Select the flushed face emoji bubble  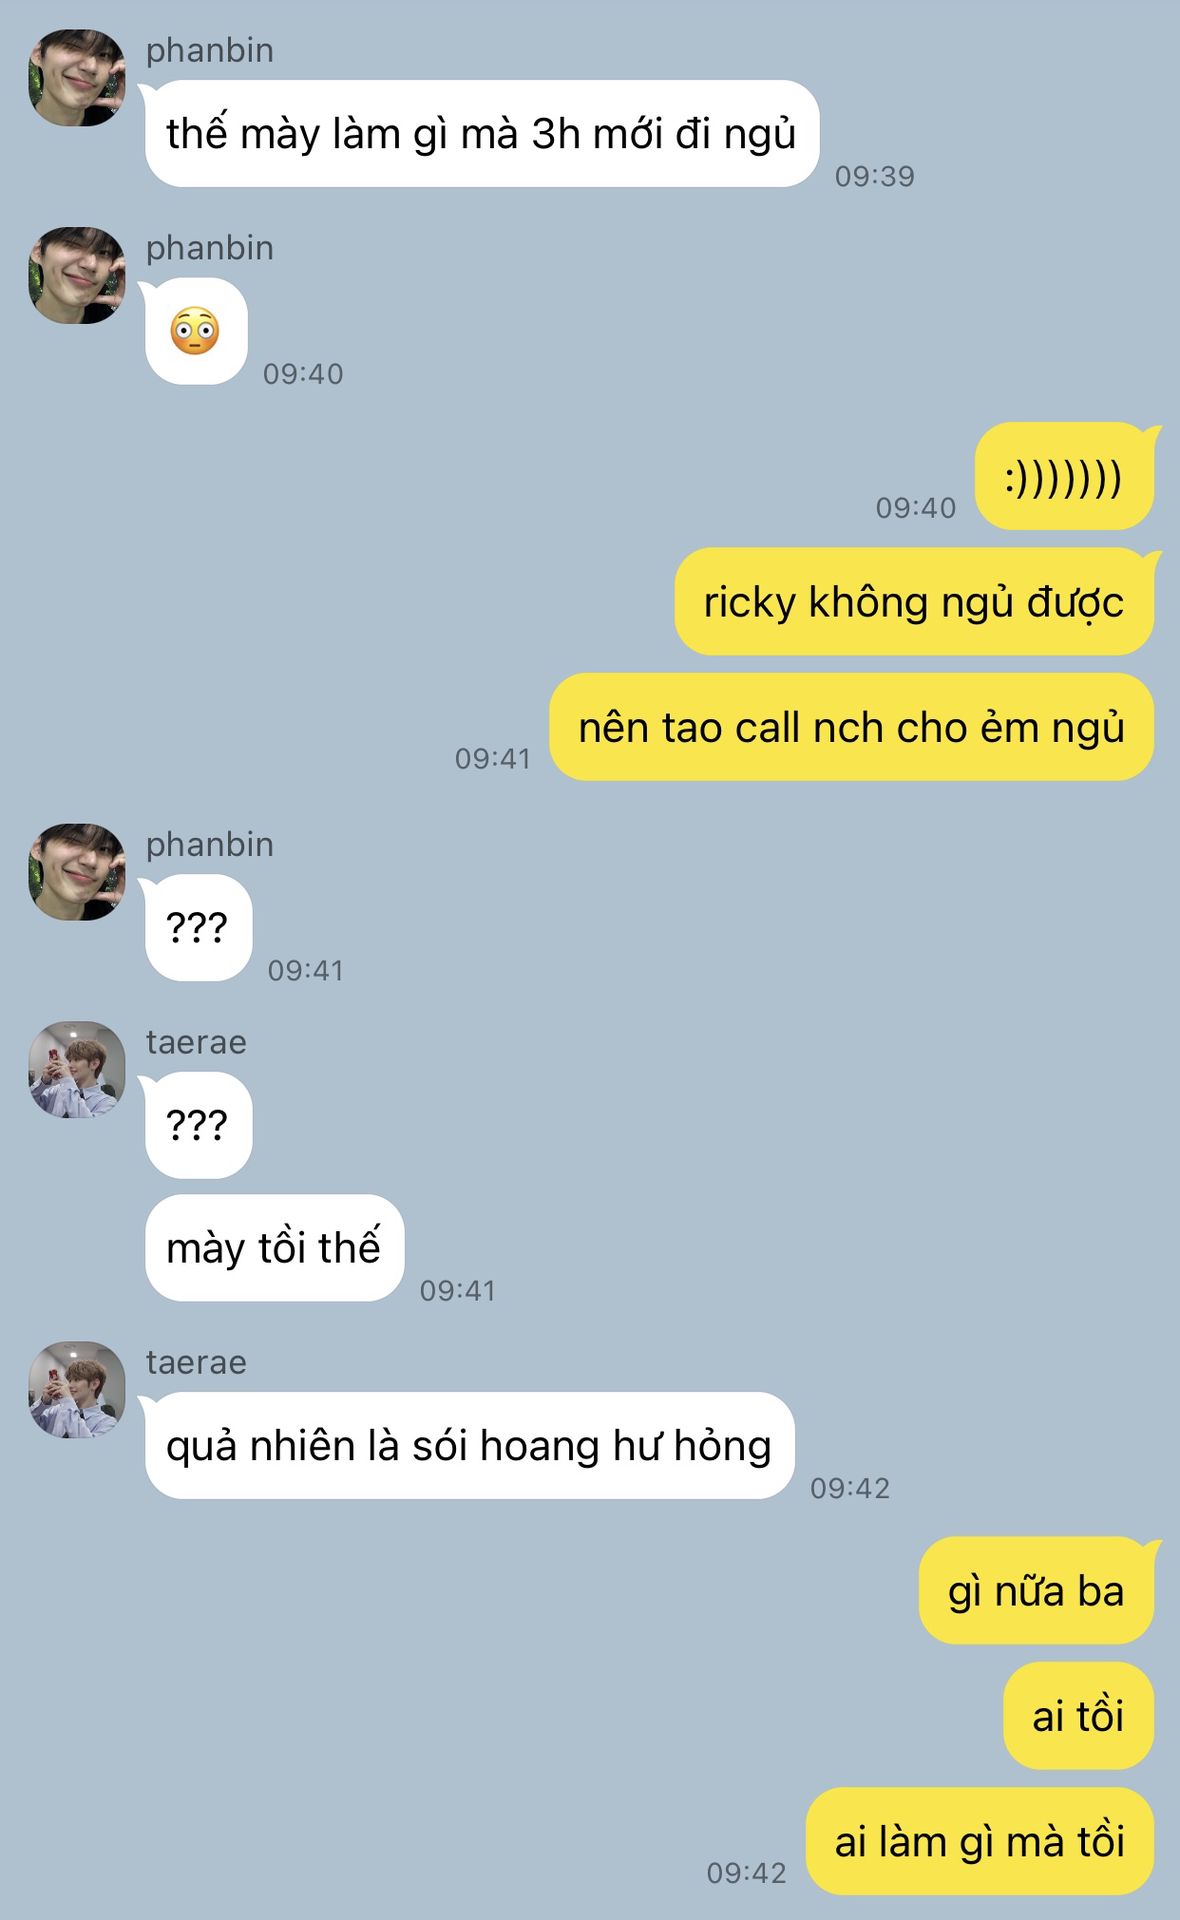(196, 331)
